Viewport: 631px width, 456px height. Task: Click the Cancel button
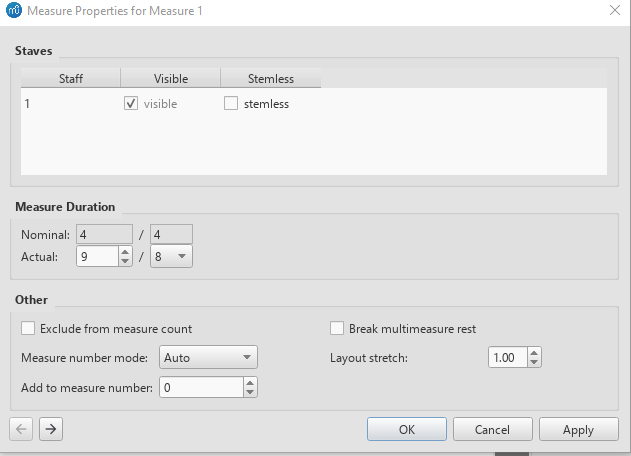point(492,429)
